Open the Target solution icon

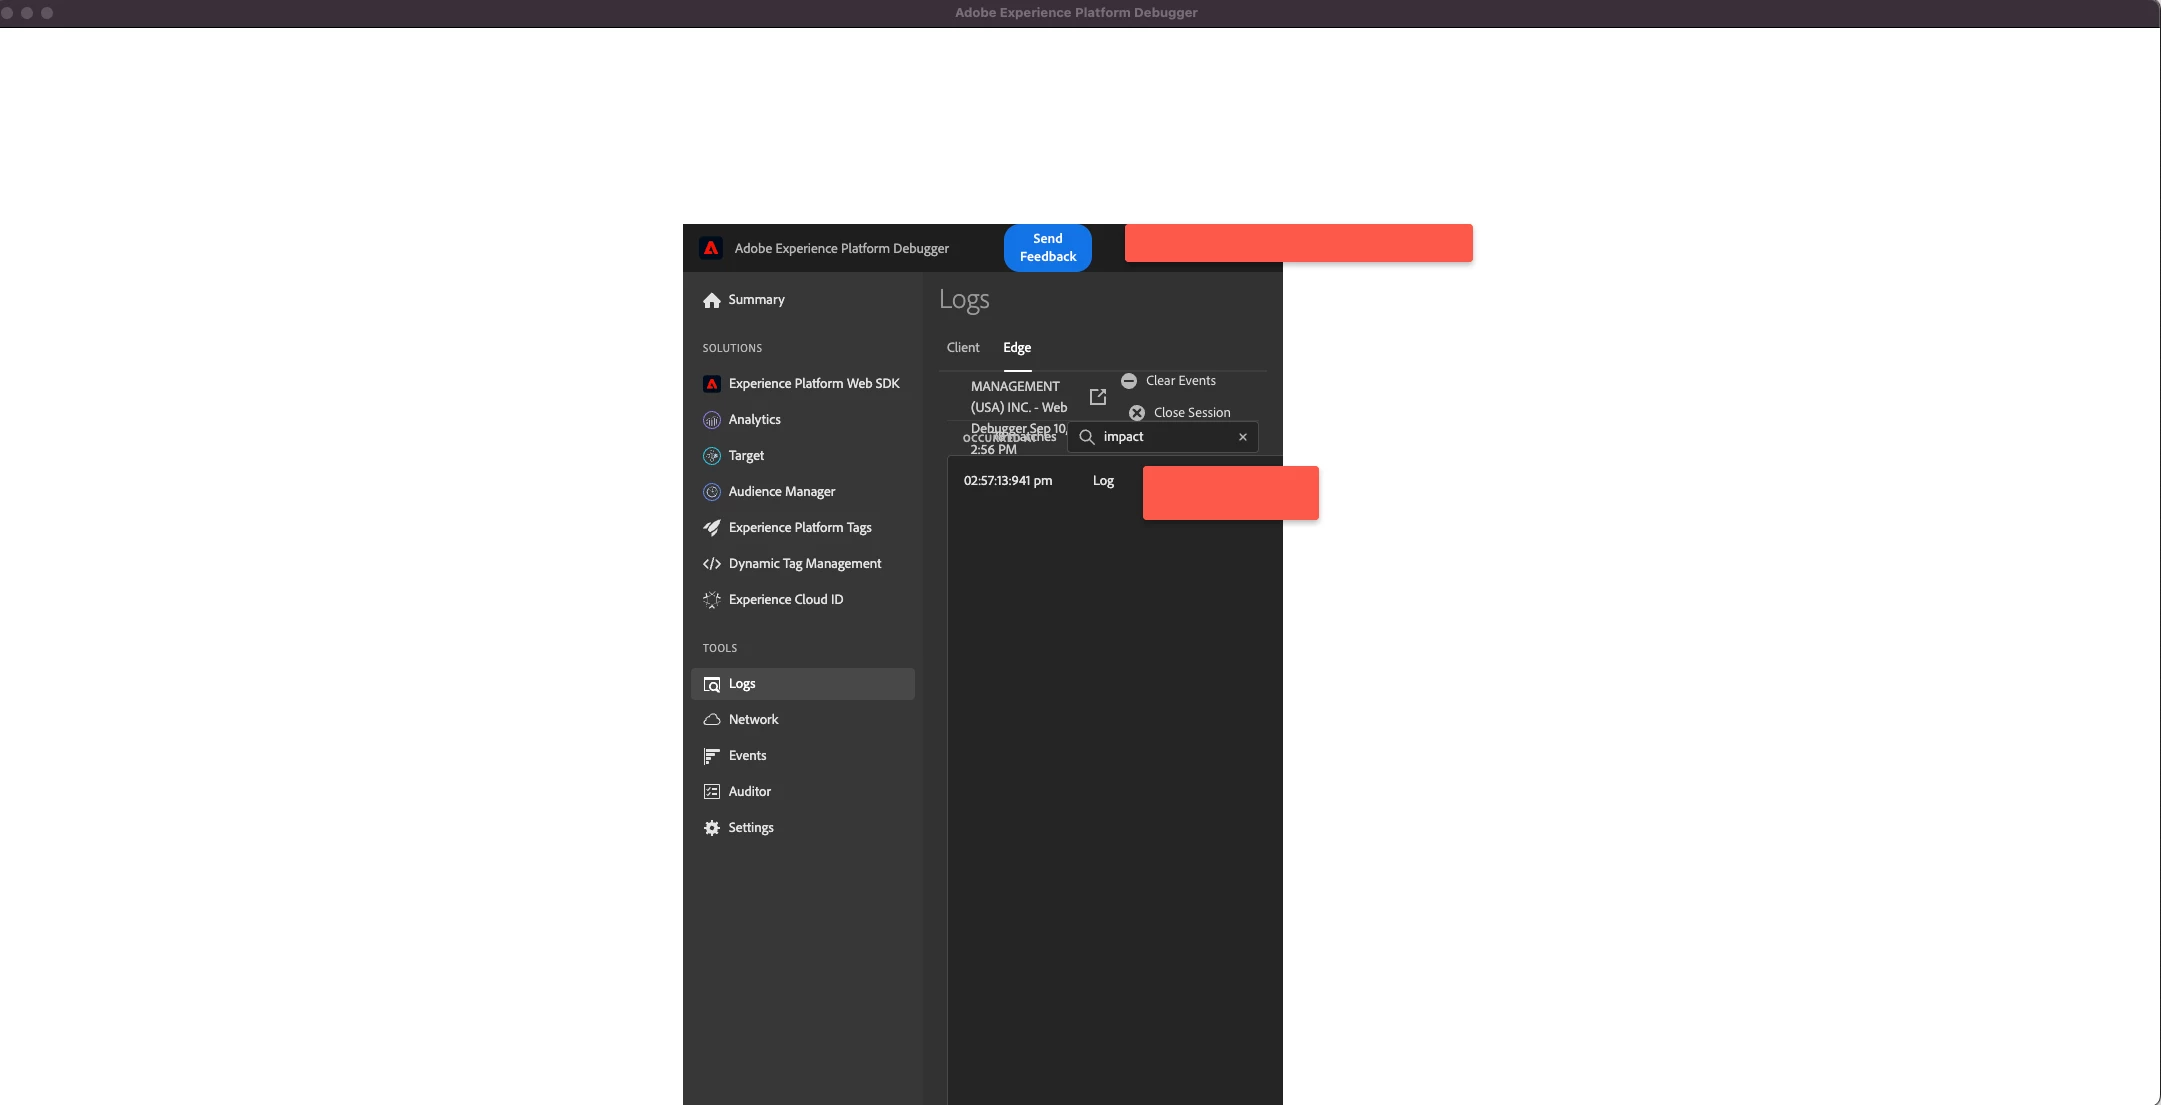point(712,456)
